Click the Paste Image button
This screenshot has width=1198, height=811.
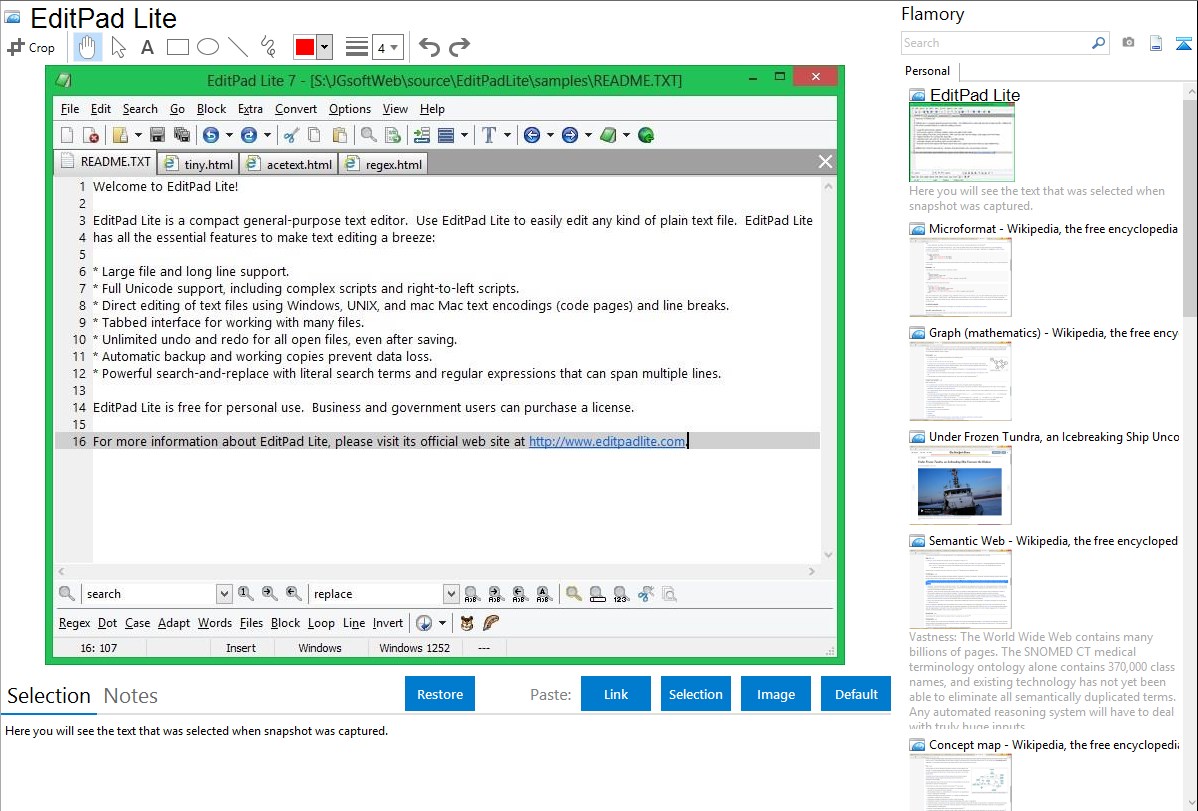point(775,694)
